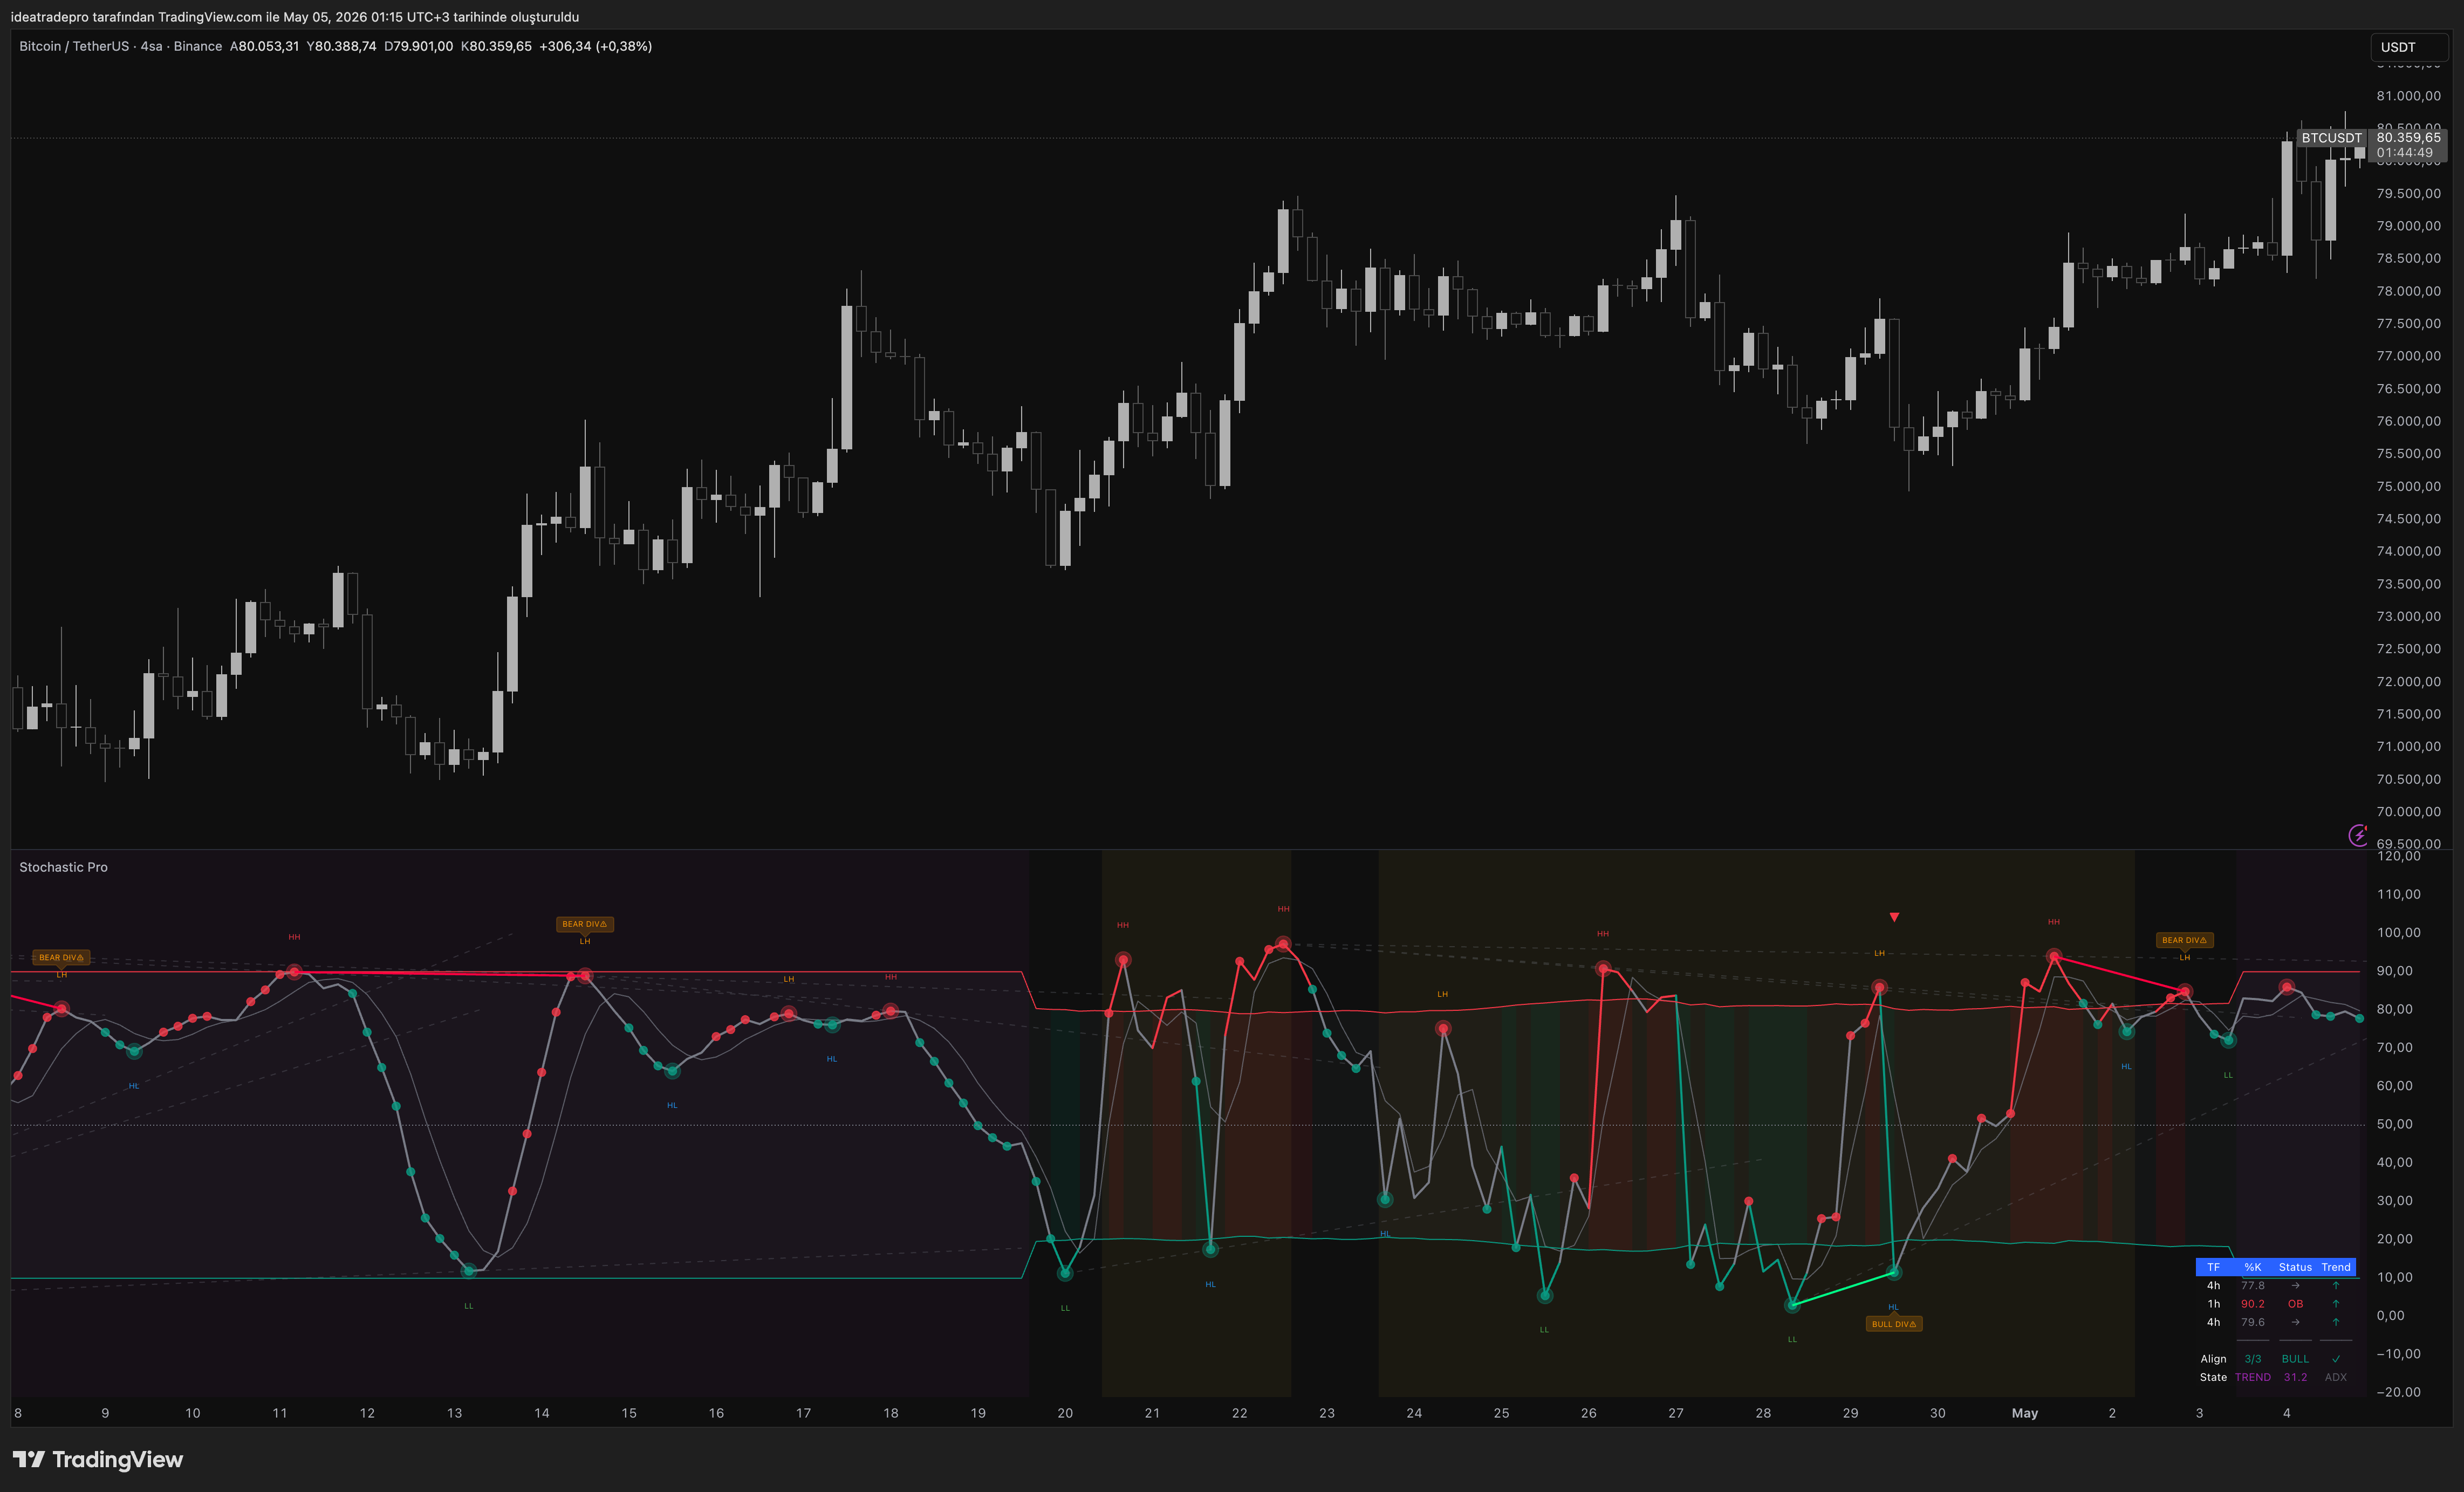Click the change value +306,34 (+0,38%)

596,46
